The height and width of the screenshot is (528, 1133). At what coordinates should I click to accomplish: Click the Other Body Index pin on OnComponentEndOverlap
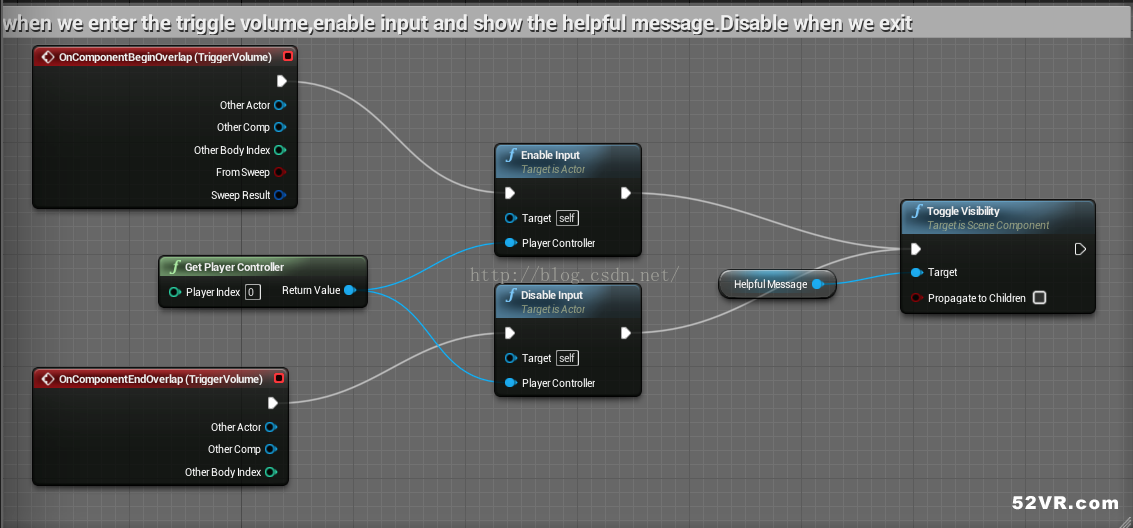[x=271, y=472]
